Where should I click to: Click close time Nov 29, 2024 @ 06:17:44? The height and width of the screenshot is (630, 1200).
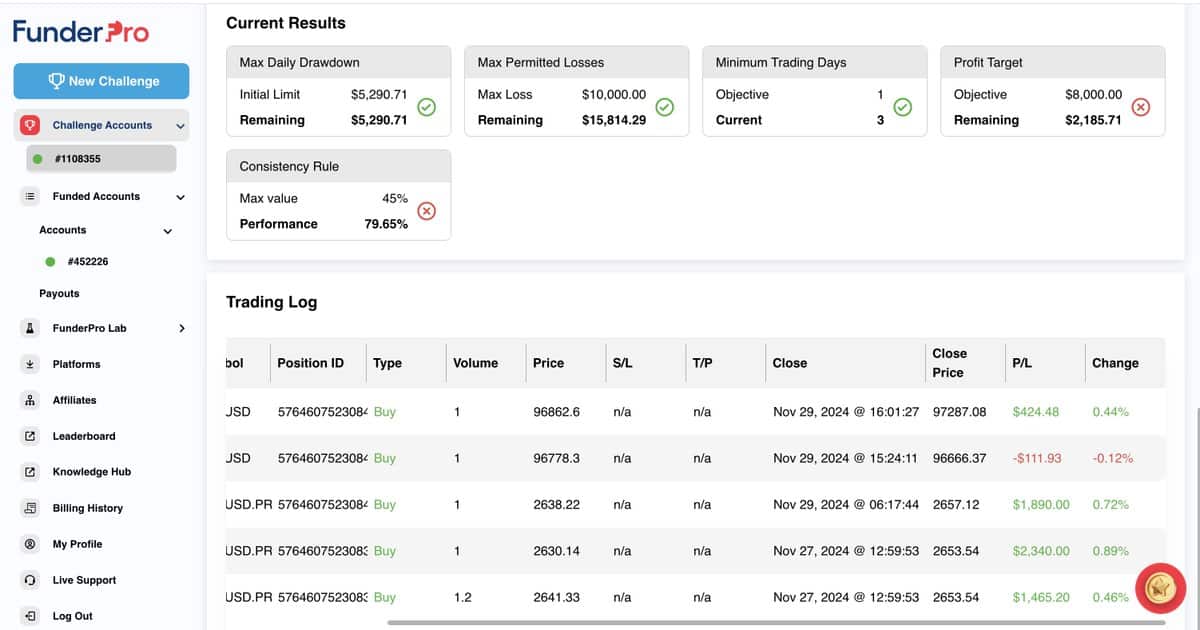point(846,505)
